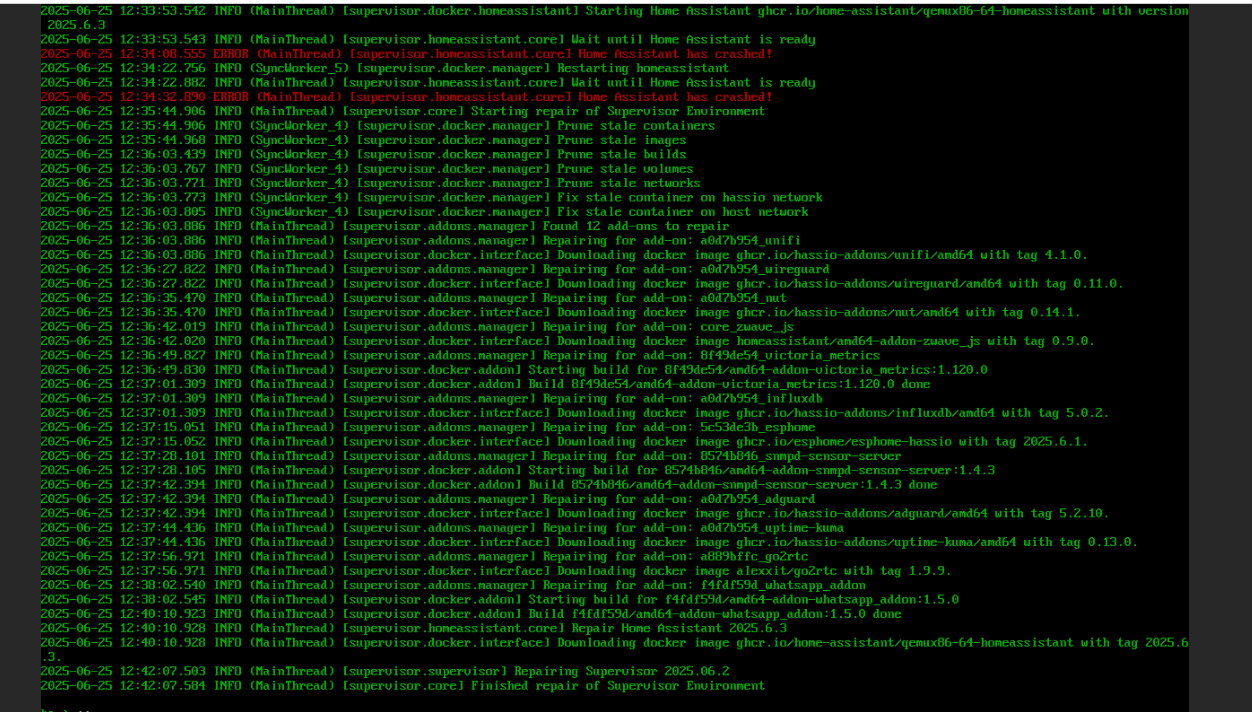Click 'Prune stale networks' entry
Screen dimensions: 1252x712
629,183
